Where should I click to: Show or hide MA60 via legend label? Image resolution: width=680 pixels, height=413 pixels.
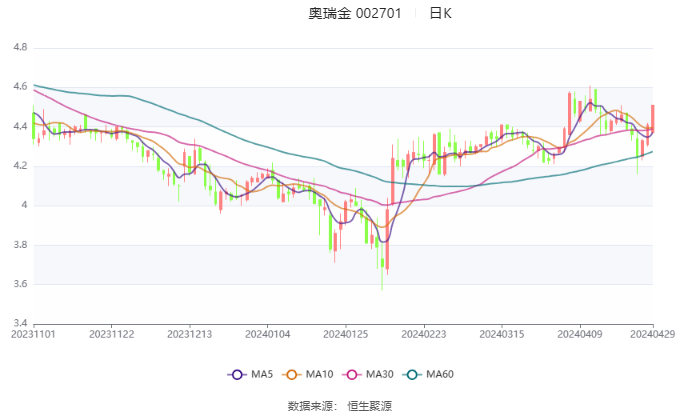(x=440, y=374)
